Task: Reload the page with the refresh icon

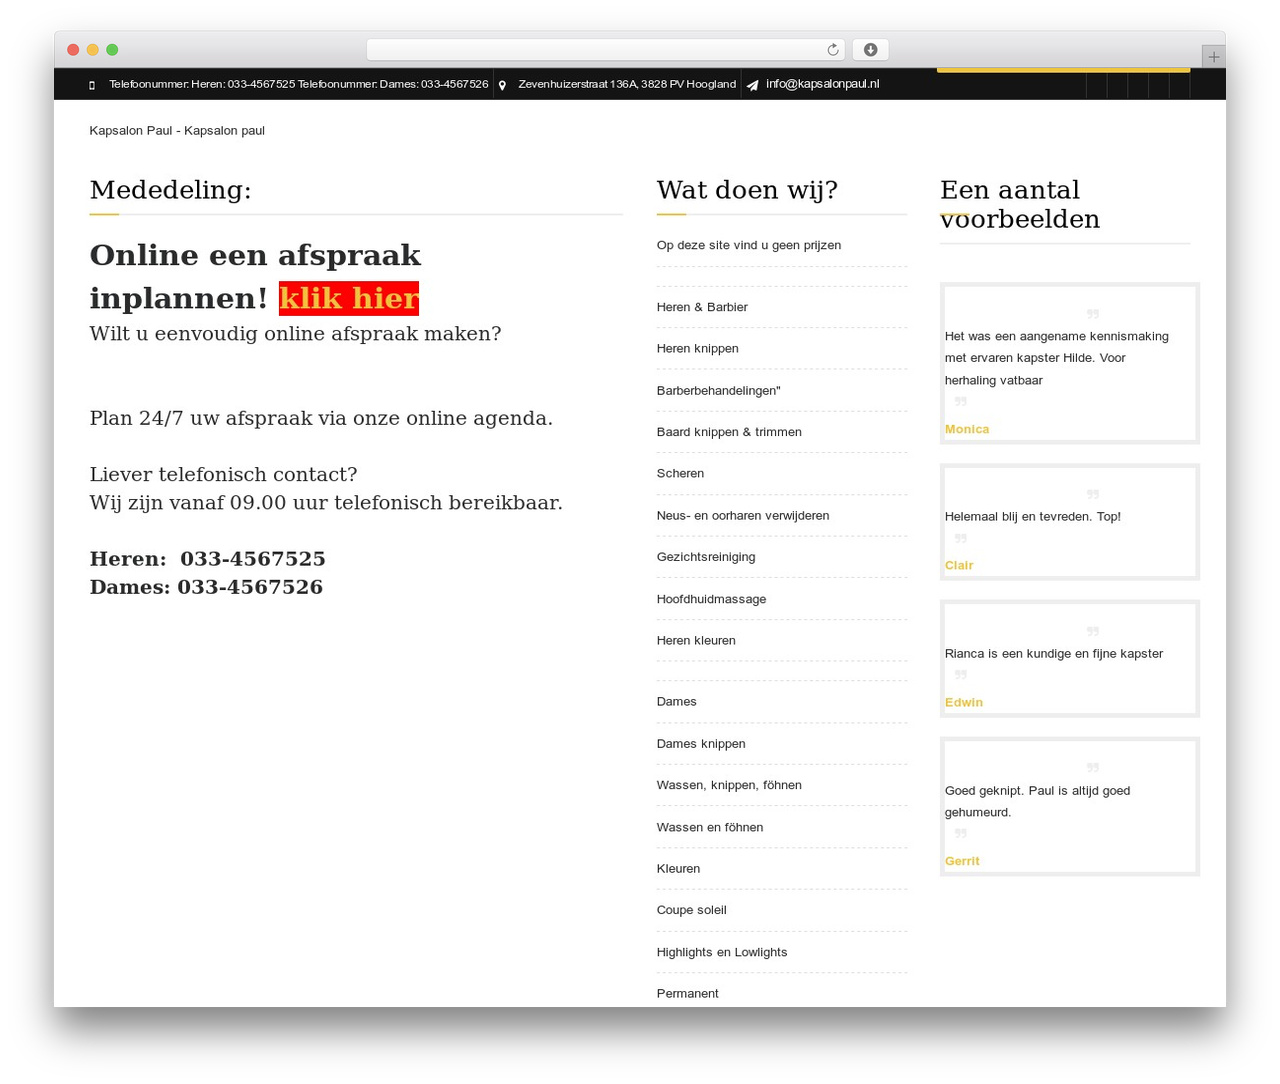Action: 833,50
